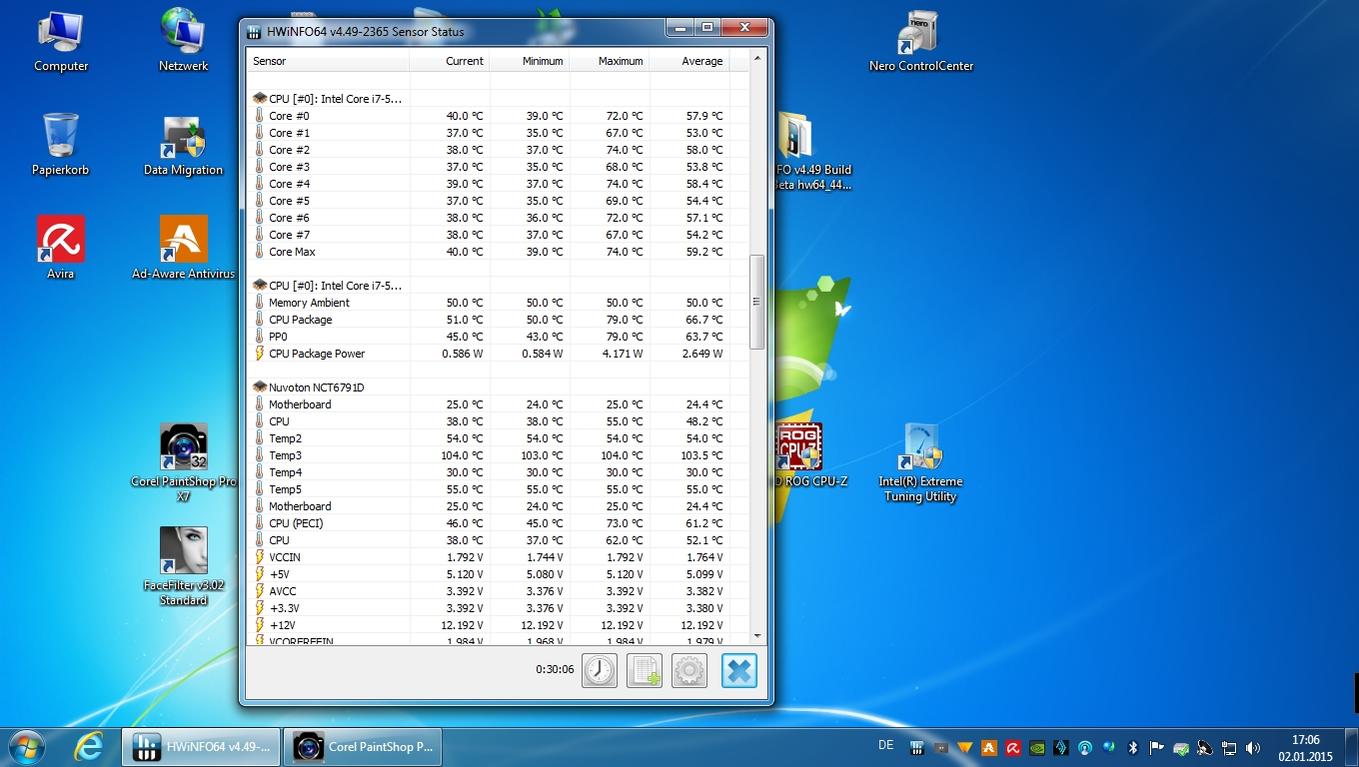Image resolution: width=1359 pixels, height=767 pixels.
Task: Click the network tray icon
Action: (x=1229, y=747)
